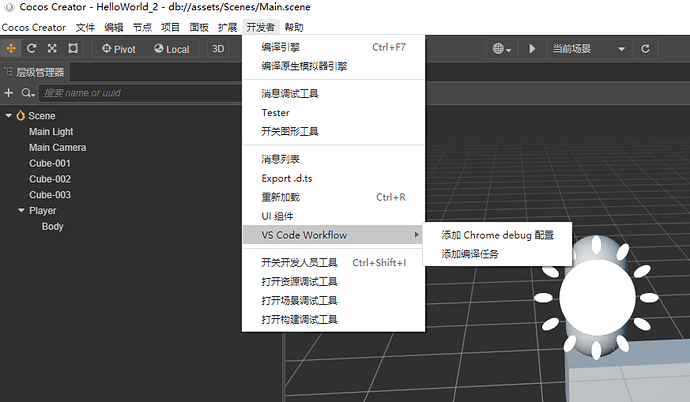This screenshot has width=690, height=402.
Task: Select the scale transform tool
Action: point(52,48)
